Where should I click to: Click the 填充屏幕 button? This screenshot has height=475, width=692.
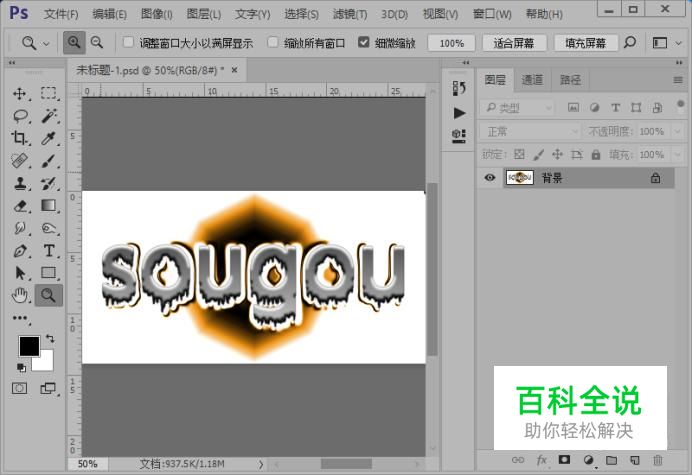(x=585, y=43)
